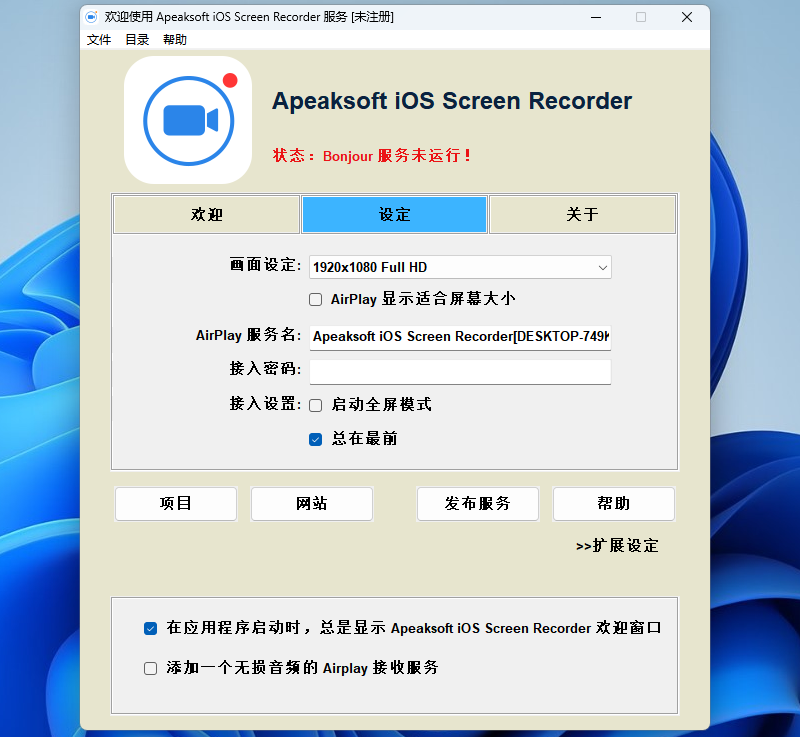Click the Apeaksoft iOS Screen Recorder heading
800x737 pixels.
click(452, 101)
